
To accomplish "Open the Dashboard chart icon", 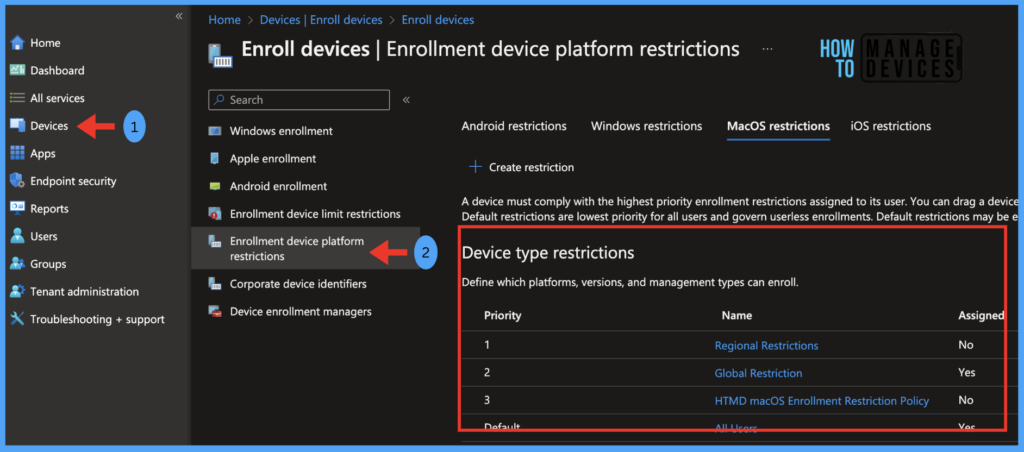I will 17,71.
